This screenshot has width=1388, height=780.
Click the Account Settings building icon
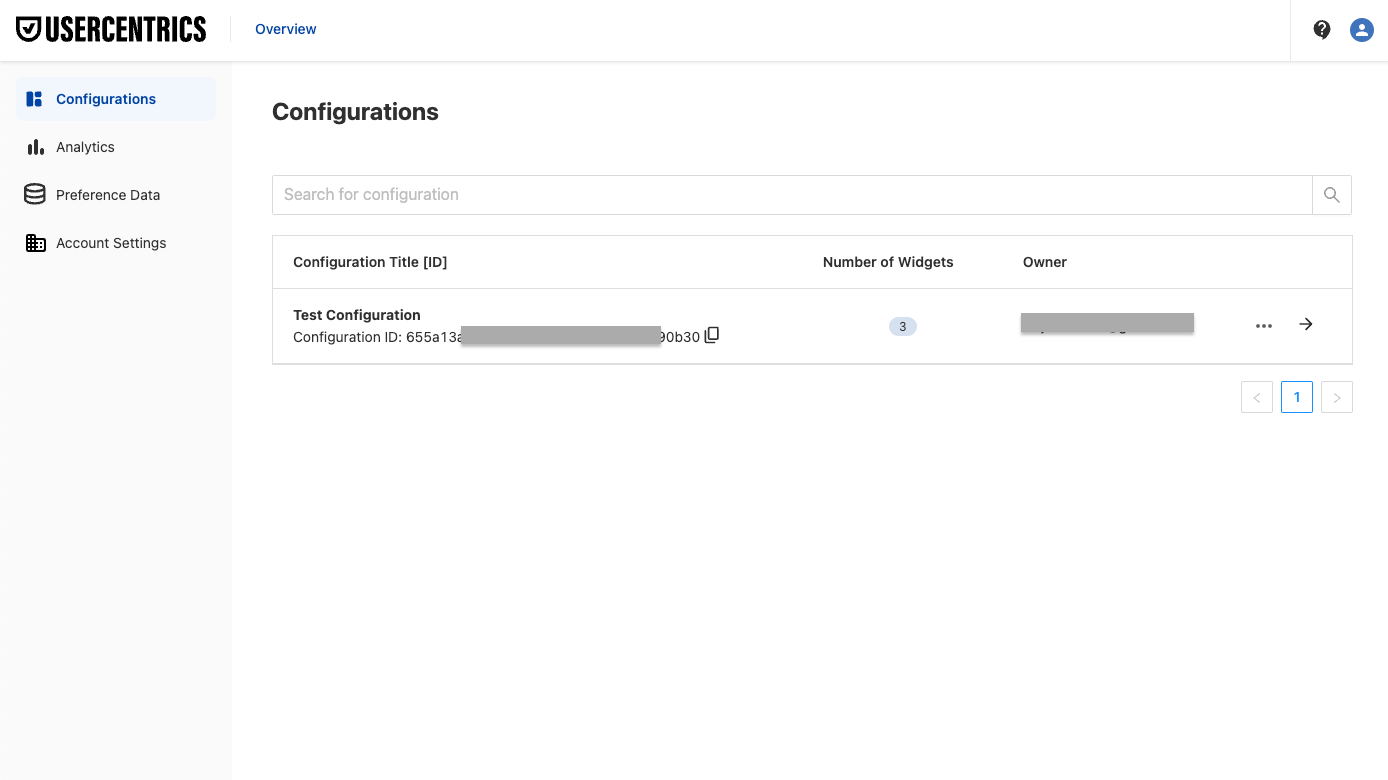tap(36, 243)
